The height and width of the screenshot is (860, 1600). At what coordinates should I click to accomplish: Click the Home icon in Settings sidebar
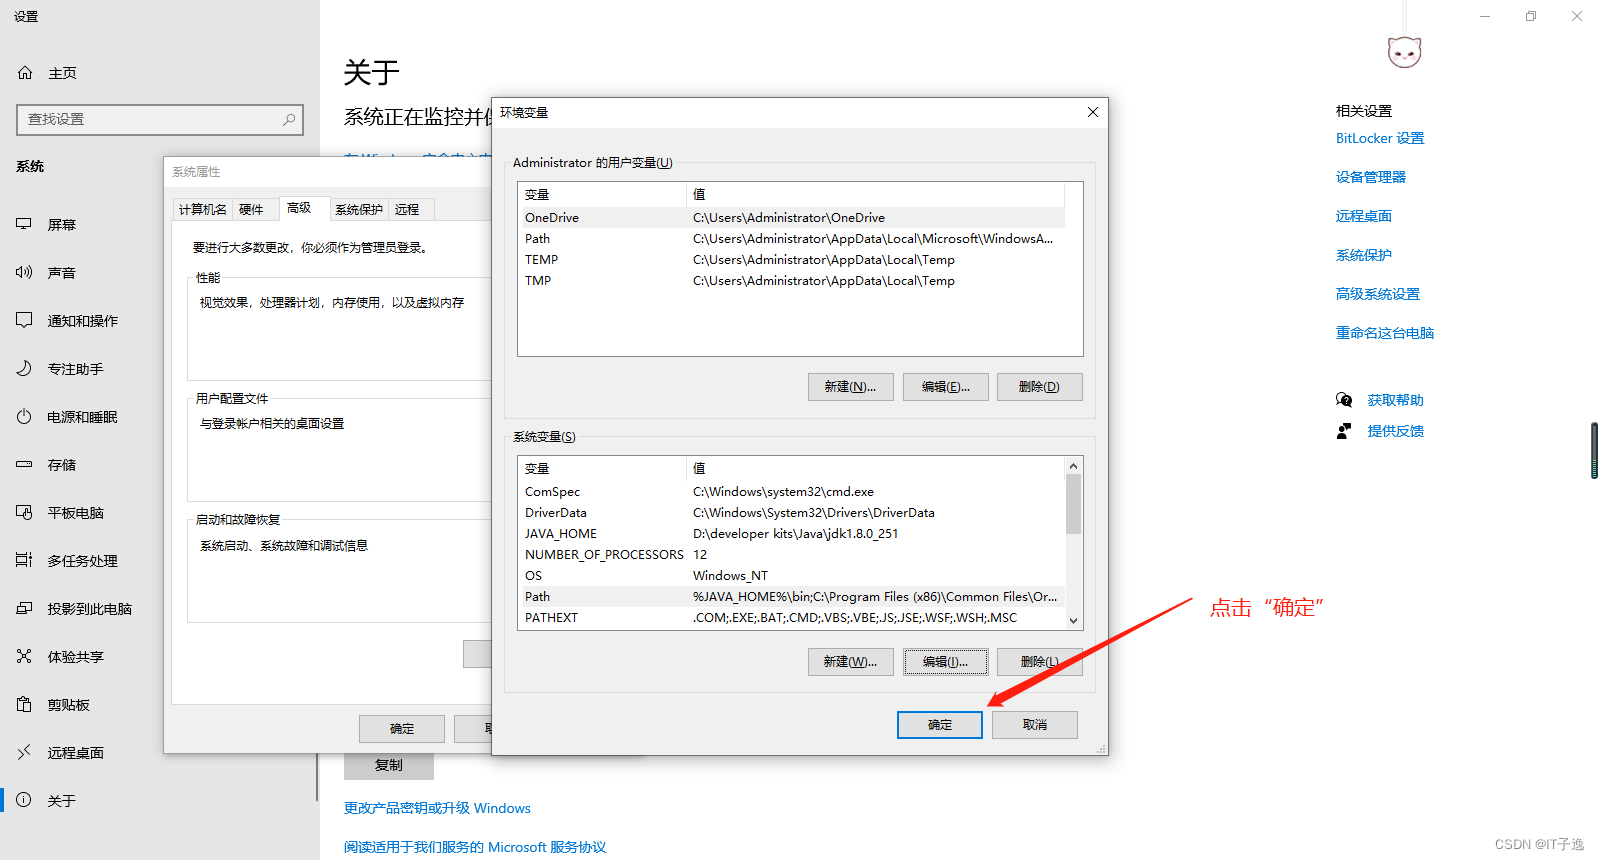click(25, 73)
